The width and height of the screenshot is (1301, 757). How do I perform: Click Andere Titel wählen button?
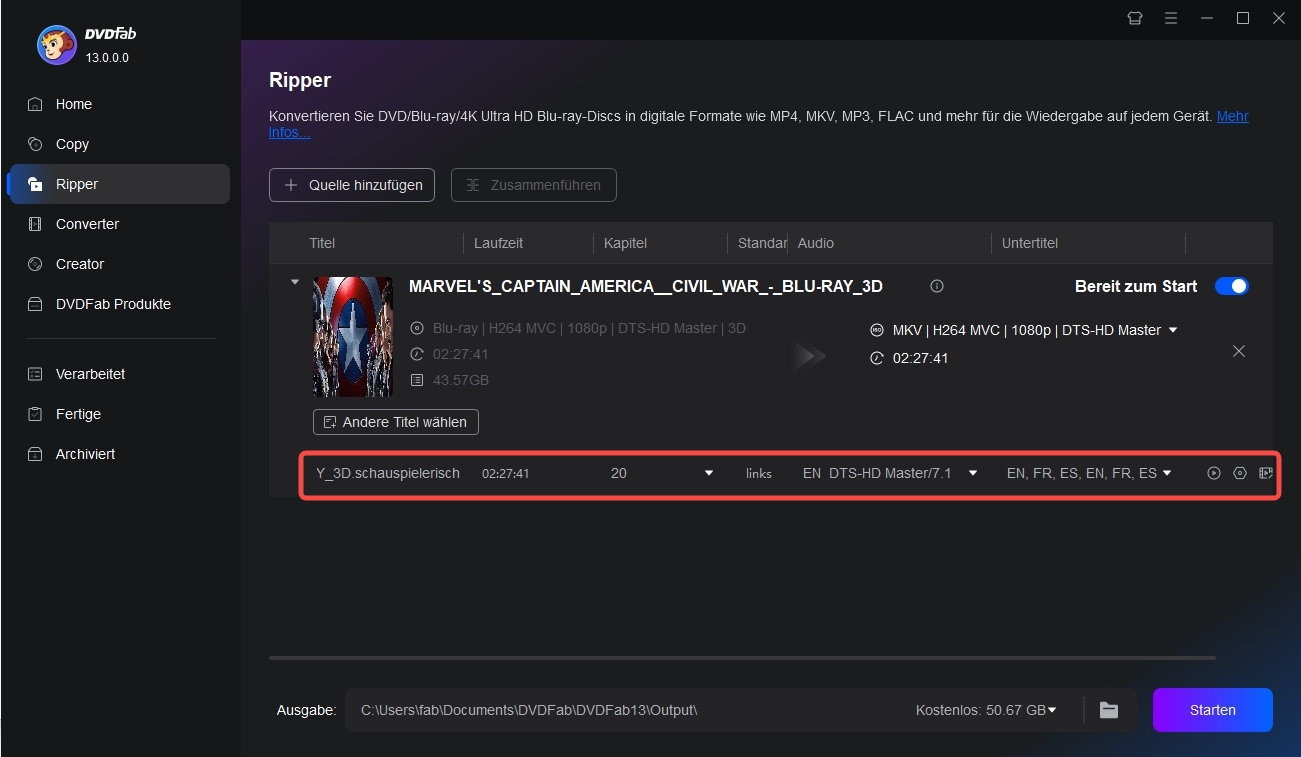coord(396,422)
